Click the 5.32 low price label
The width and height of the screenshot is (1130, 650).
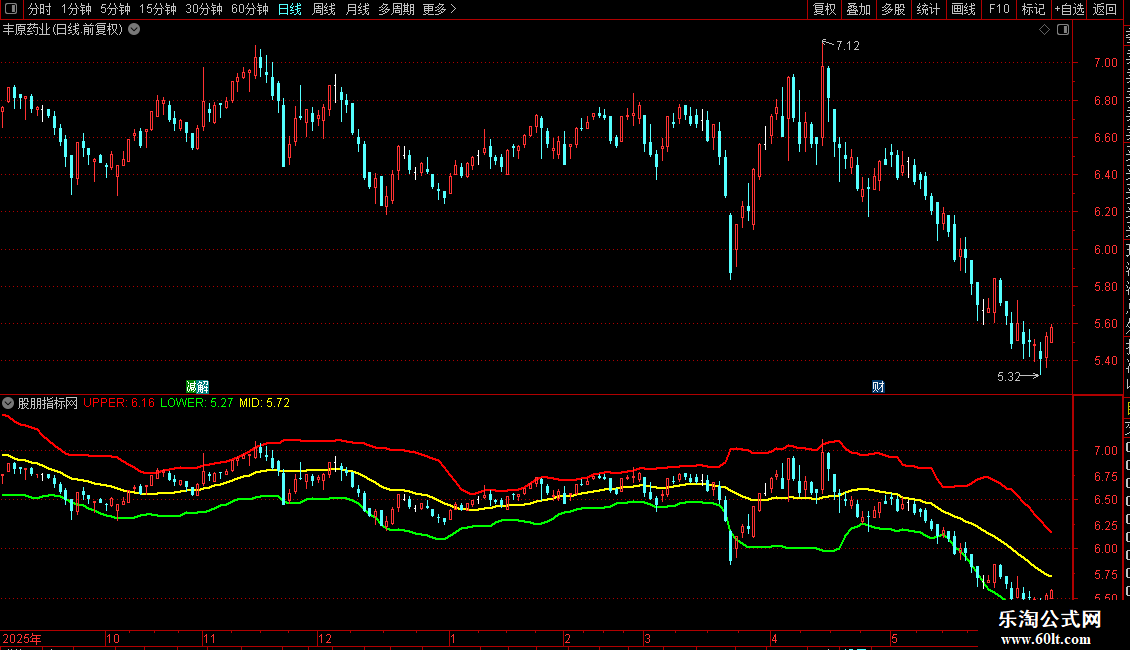[x=1009, y=377]
